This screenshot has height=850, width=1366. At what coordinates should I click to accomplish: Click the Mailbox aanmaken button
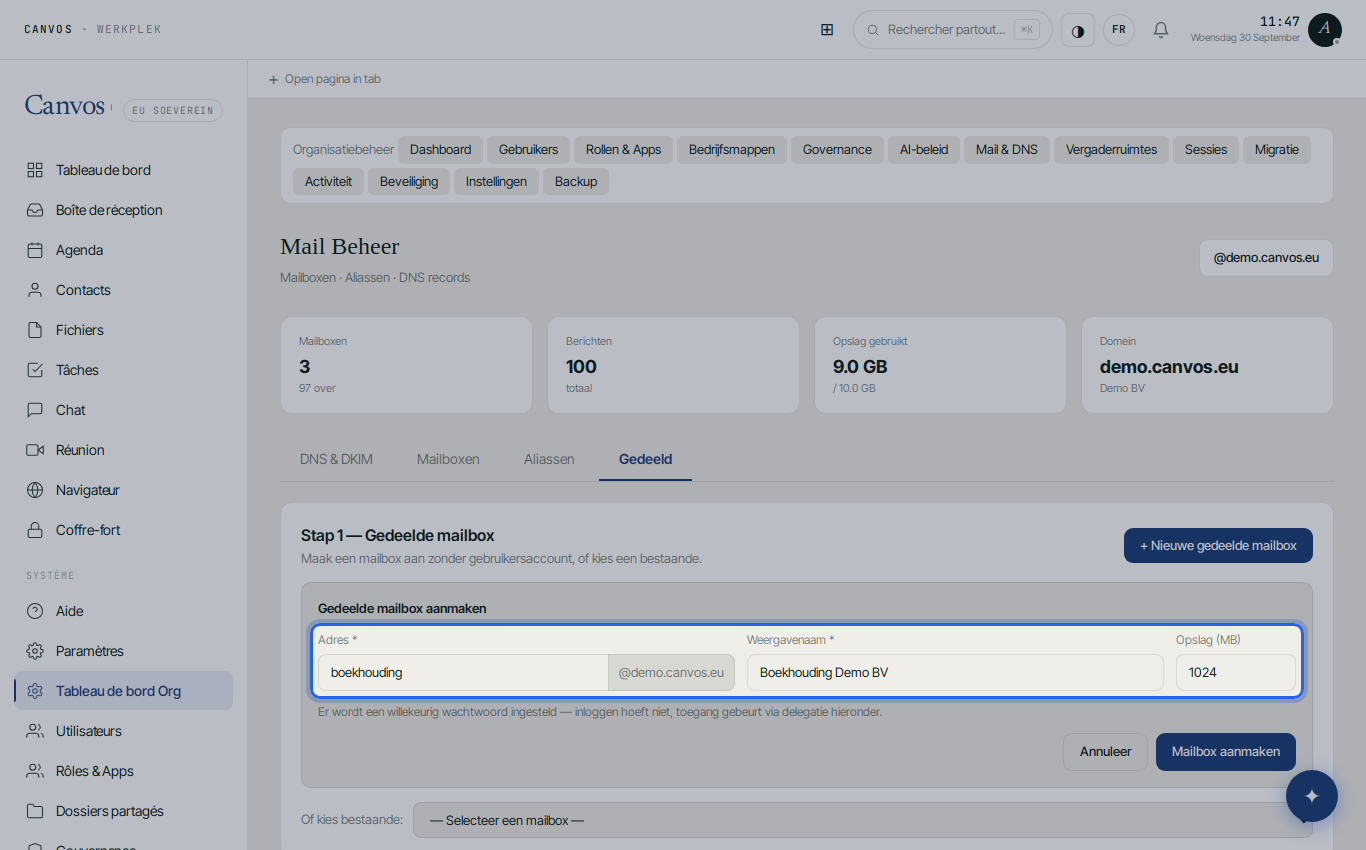pos(1226,752)
